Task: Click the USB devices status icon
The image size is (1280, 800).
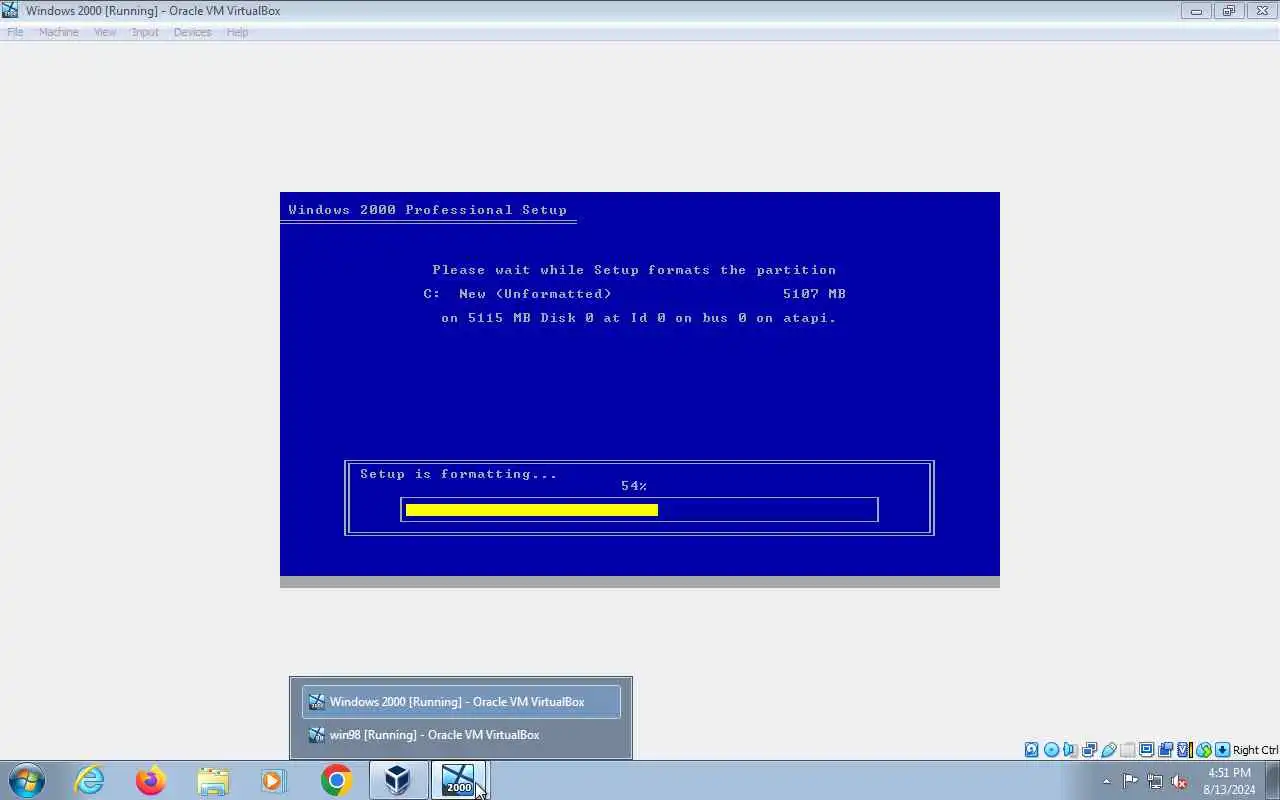Action: click(1108, 749)
